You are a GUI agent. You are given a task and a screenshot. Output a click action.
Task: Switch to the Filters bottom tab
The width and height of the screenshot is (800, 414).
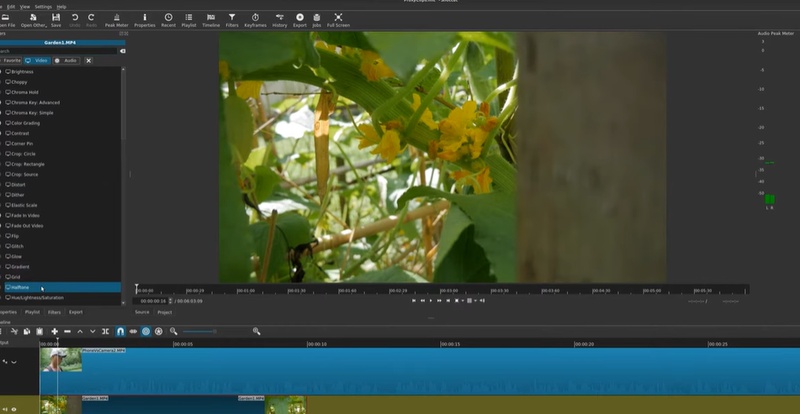[54, 312]
